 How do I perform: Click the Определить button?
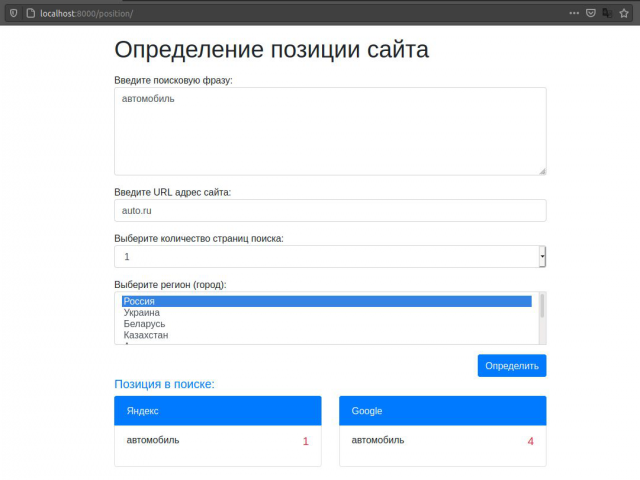coord(512,366)
